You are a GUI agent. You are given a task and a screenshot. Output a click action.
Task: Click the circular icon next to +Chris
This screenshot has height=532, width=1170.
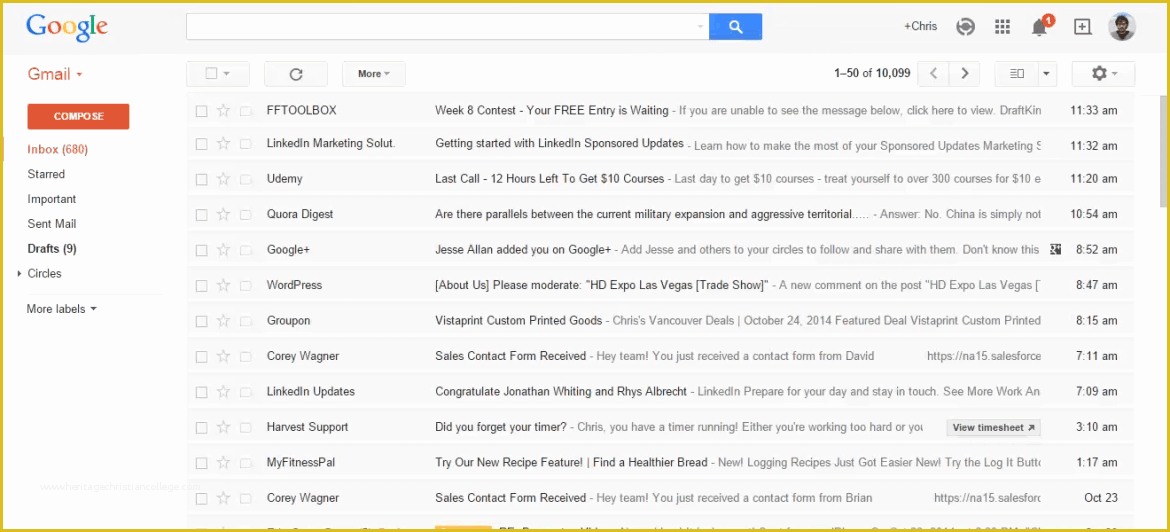coord(966,27)
